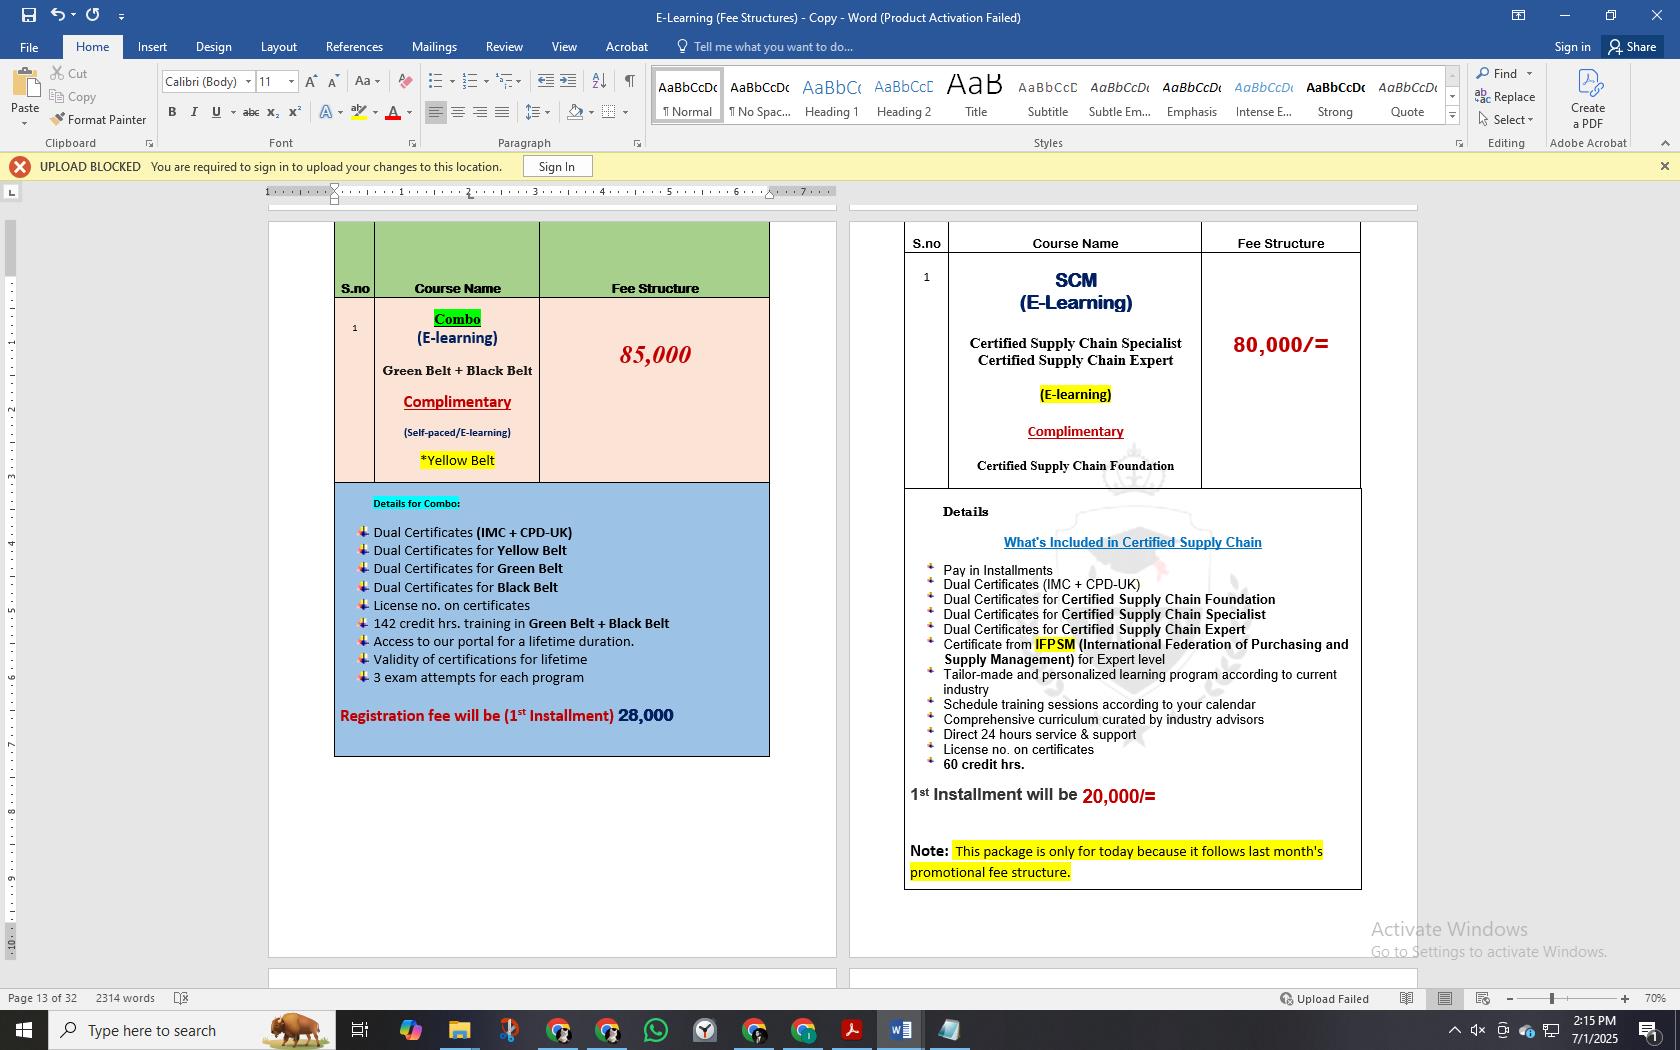The width and height of the screenshot is (1680, 1050).
Task: Undo the last action
Action: coord(58,15)
